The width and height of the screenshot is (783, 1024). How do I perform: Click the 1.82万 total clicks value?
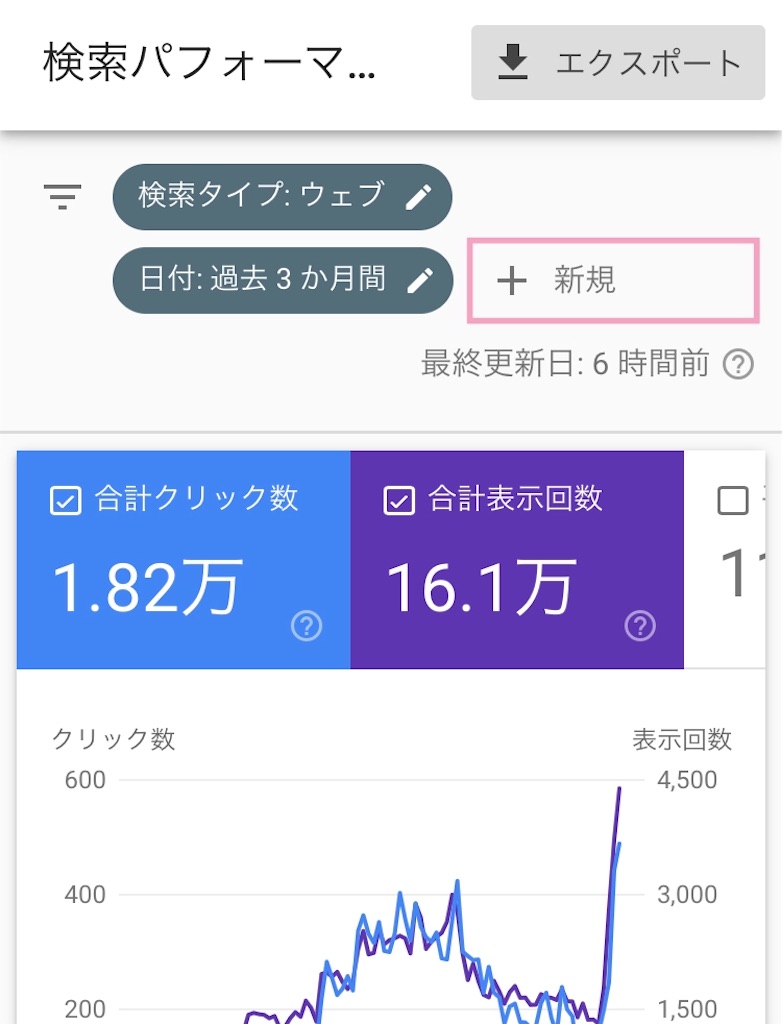click(147, 587)
